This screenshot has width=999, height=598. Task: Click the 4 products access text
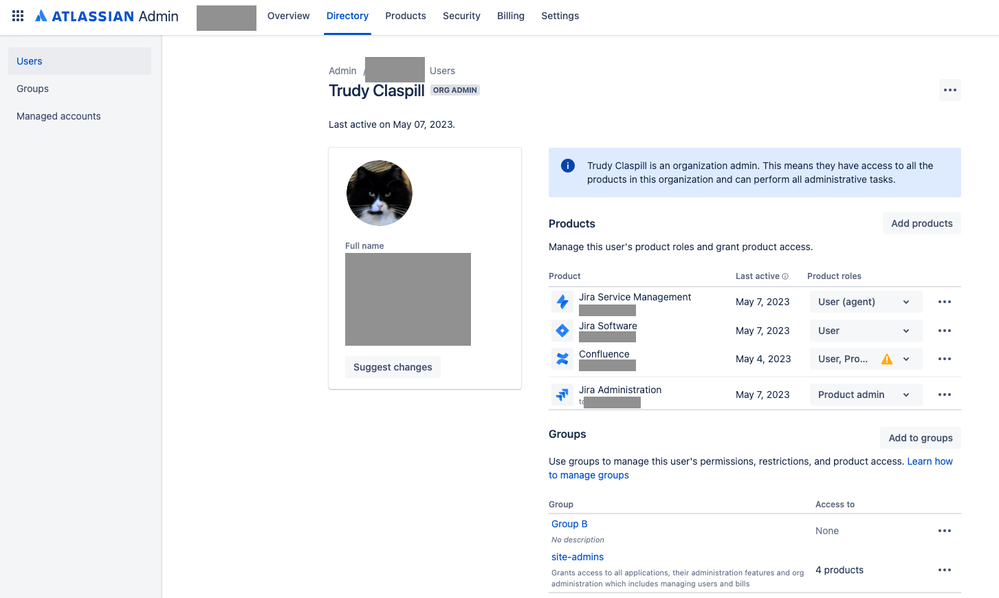tap(839, 570)
